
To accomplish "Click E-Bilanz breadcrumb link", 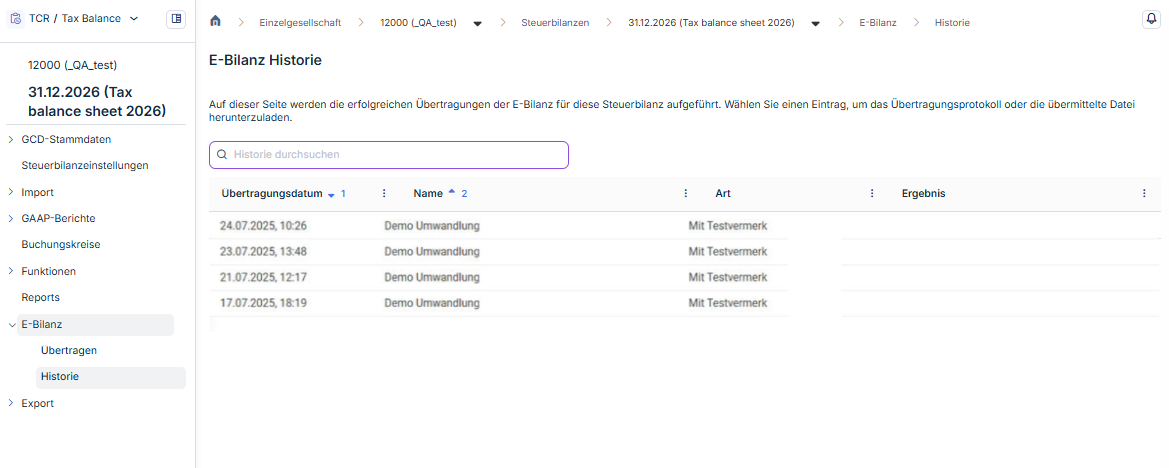I will (x=877, y=23).
